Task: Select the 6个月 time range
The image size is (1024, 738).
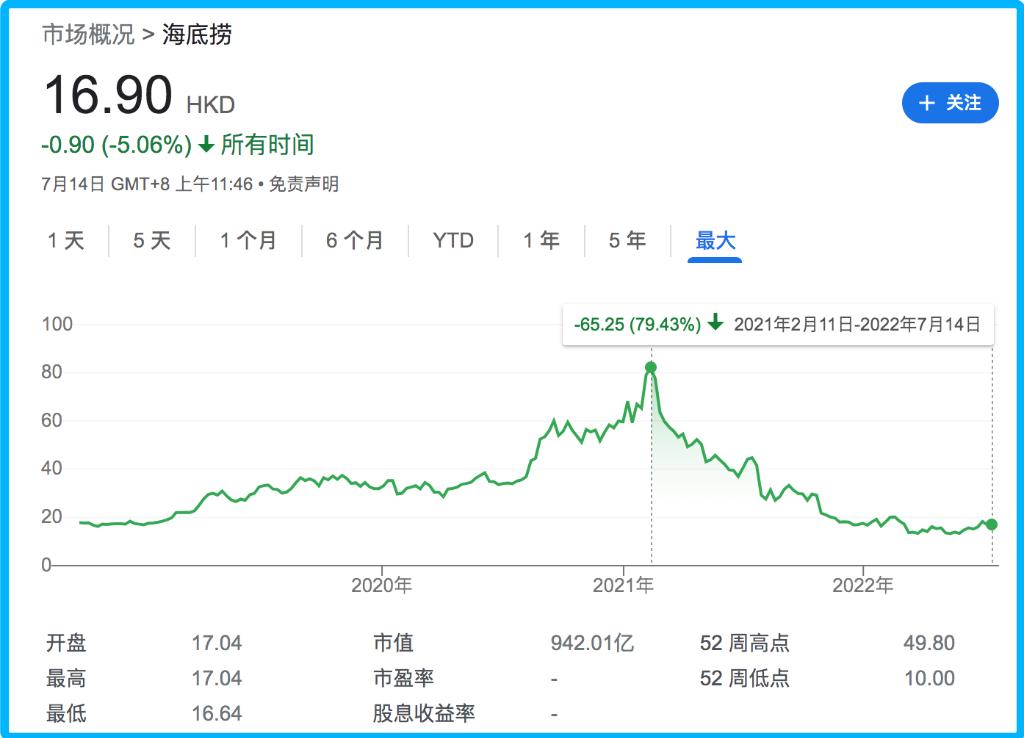Action: [354, 240]
